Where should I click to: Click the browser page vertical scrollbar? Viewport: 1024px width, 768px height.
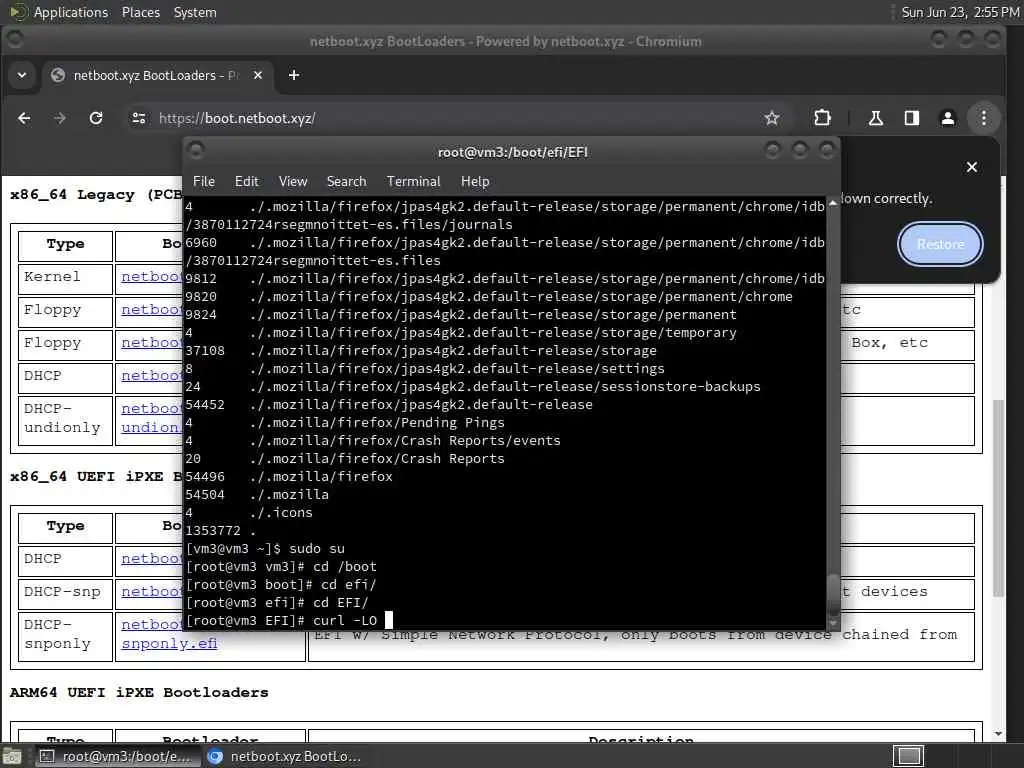coord(998,498)
